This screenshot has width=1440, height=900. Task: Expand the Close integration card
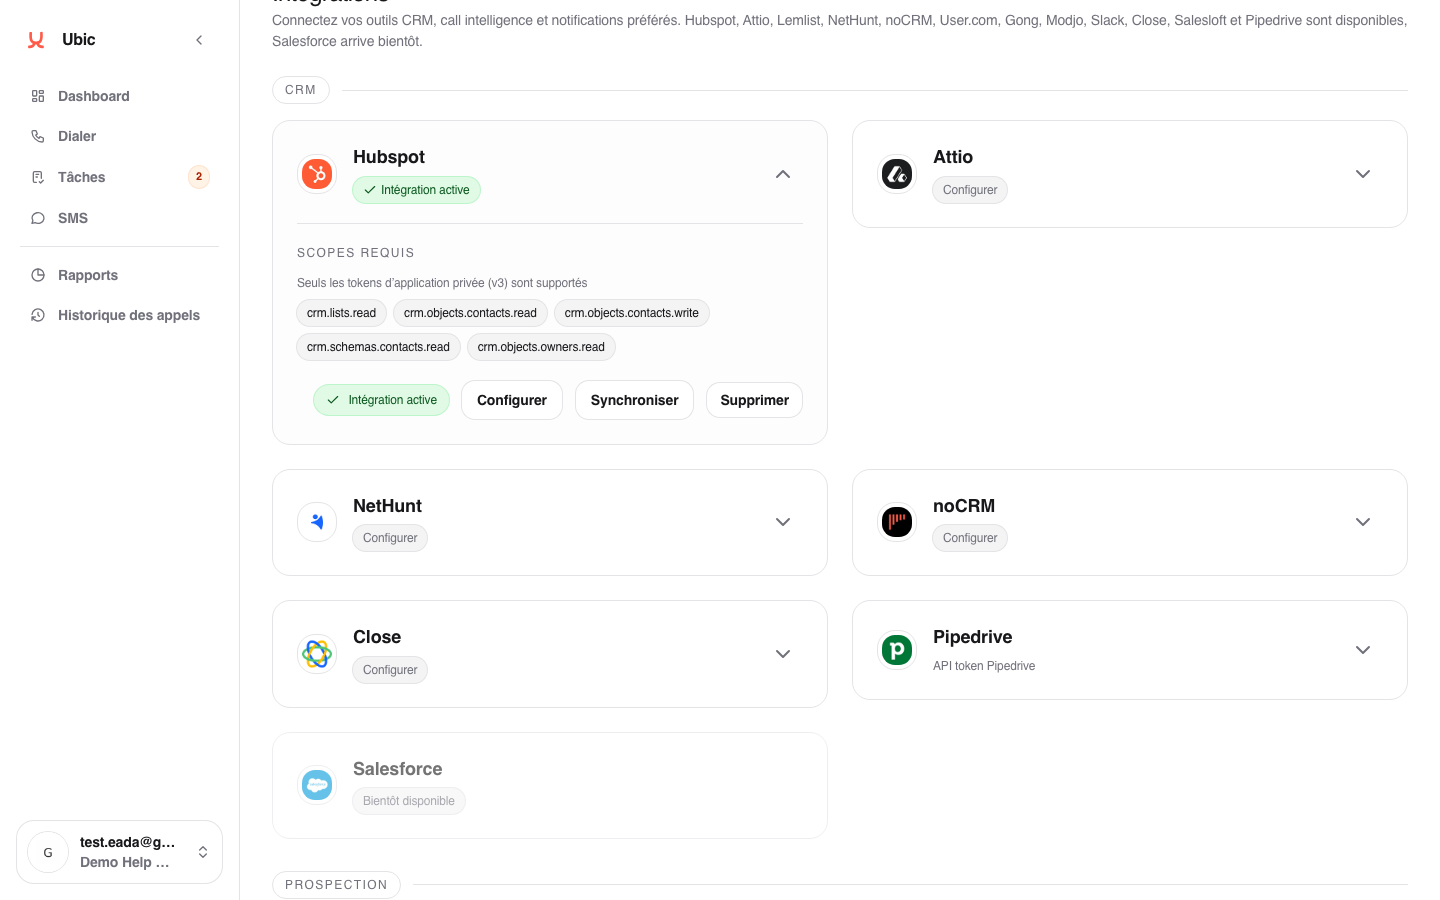(783, 654)
